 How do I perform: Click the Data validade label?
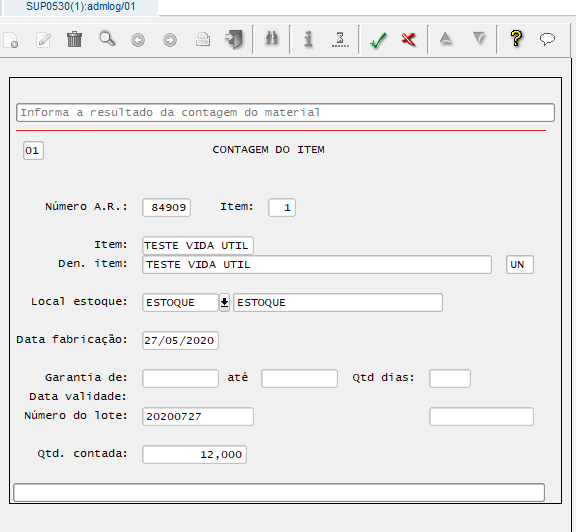78,396
